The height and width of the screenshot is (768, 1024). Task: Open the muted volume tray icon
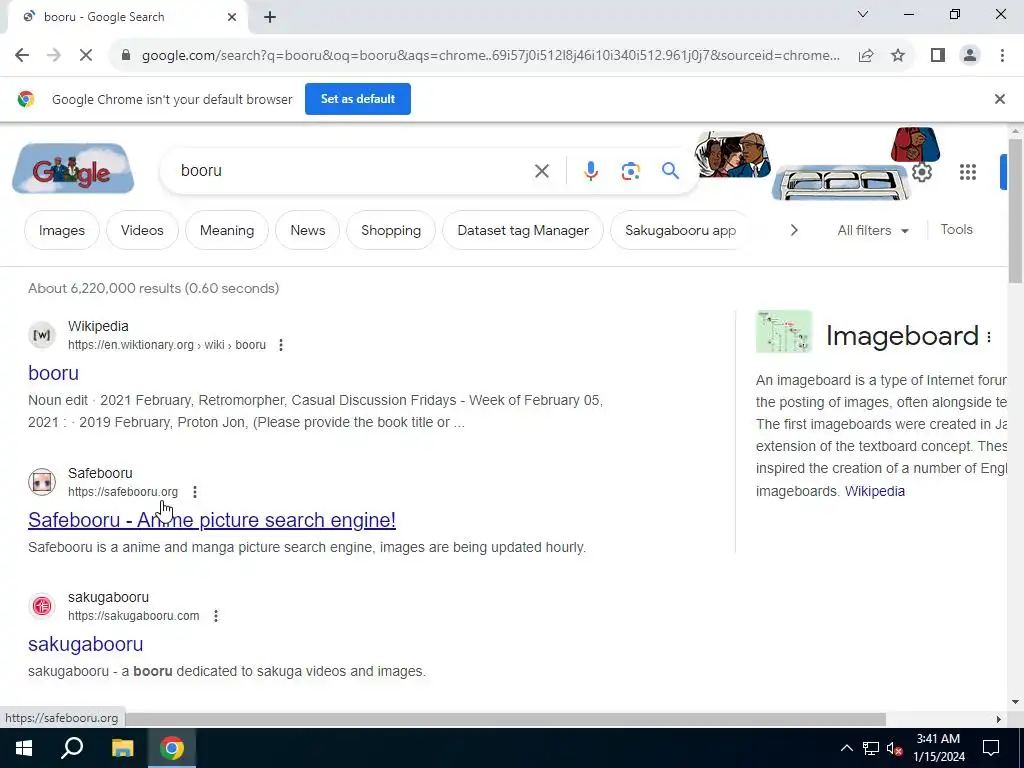[x=895, y=748]
